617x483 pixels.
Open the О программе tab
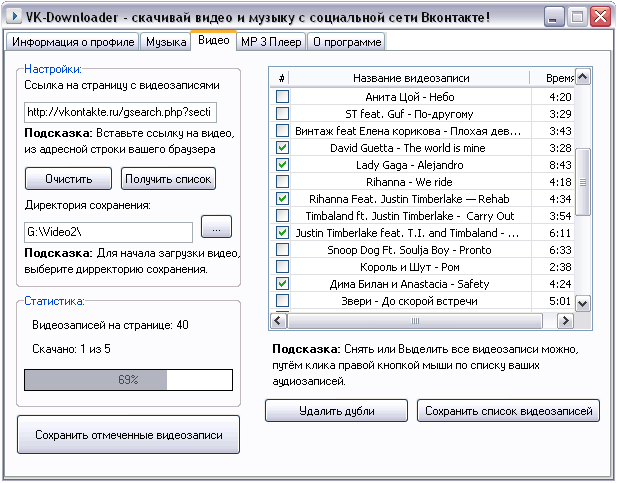pyautogui.click(x=347, y=42)
